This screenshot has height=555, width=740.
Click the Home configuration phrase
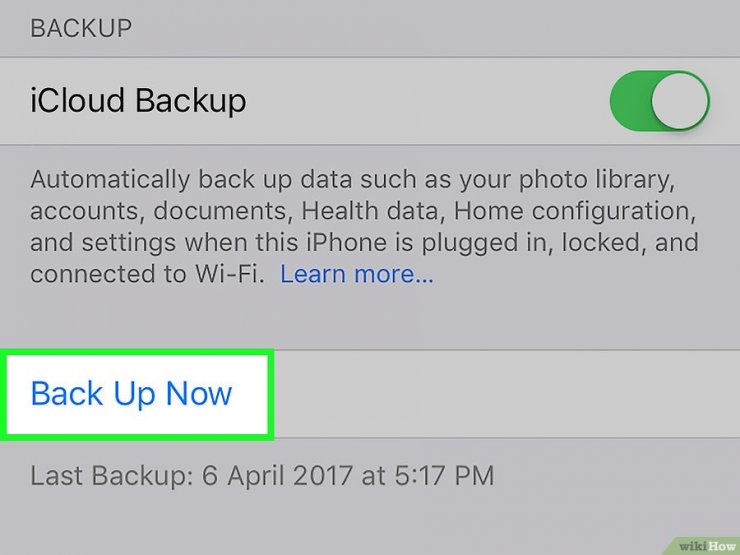pos(575,211)
